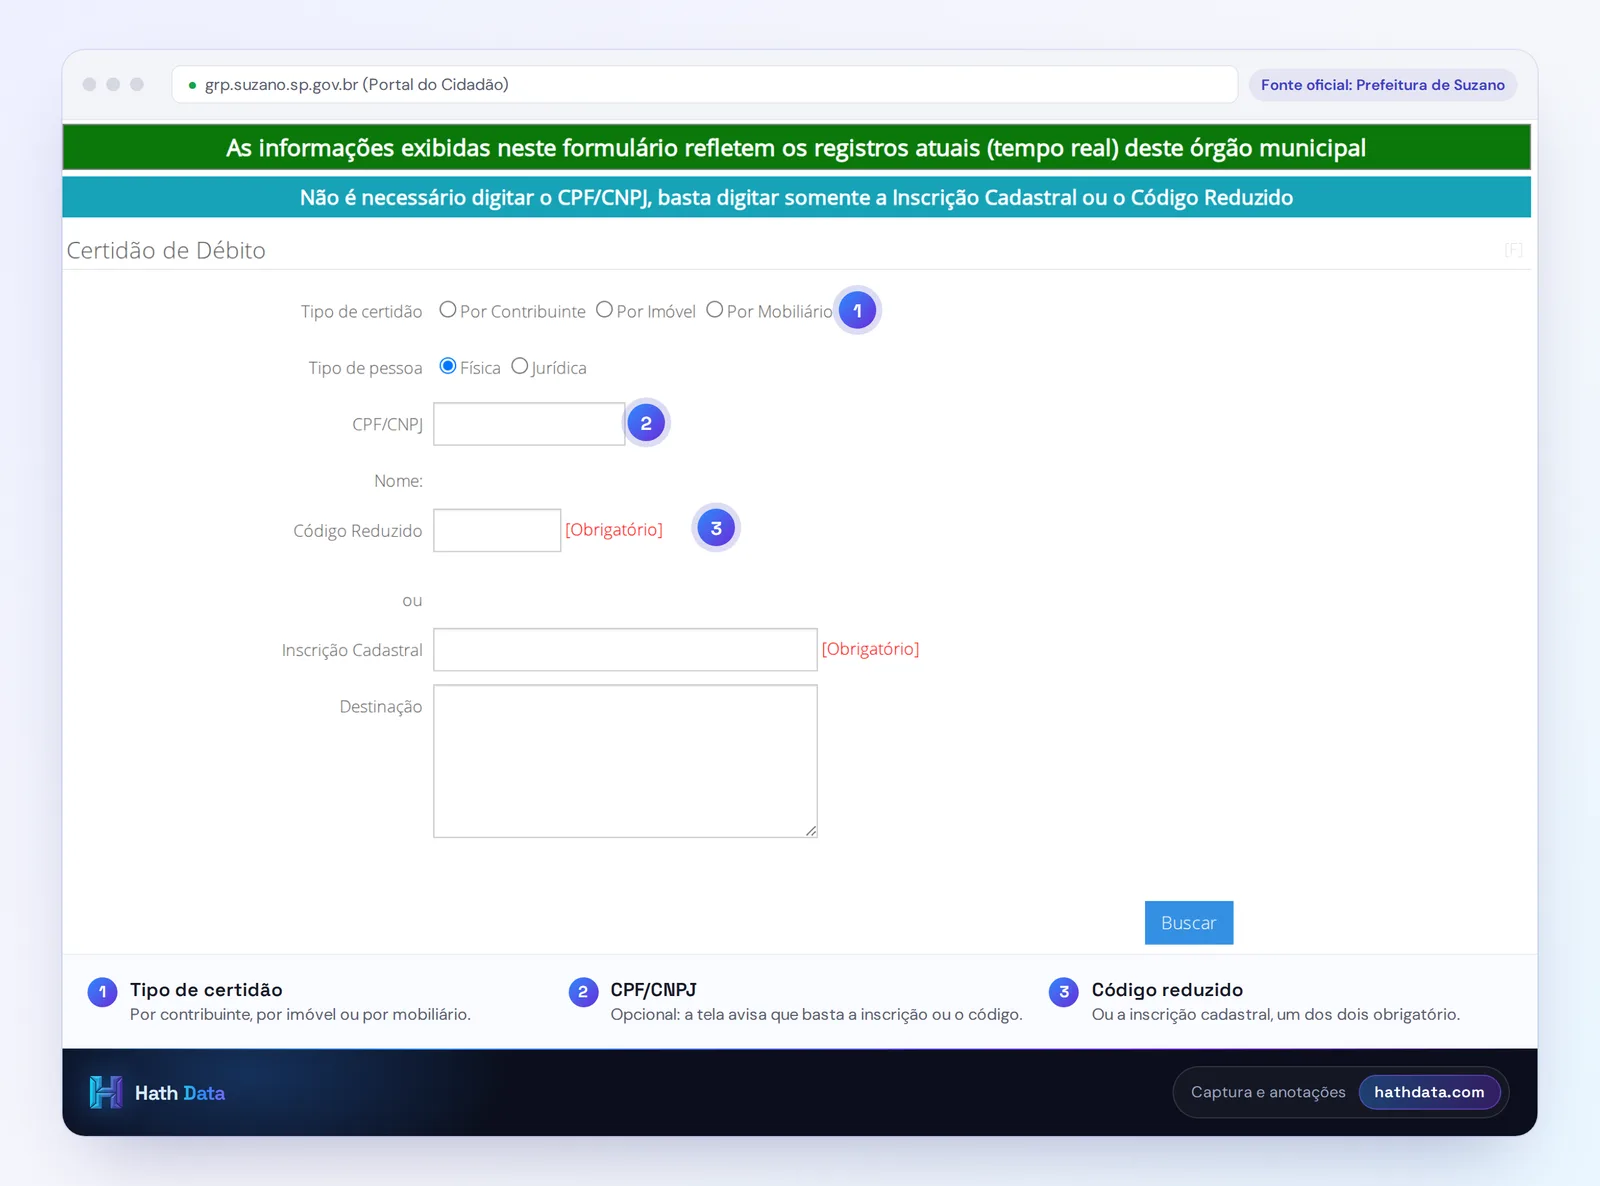Screen dimensions: 1600x1186
Task: Click the Destinação form label
Action: [x=380, y=707]
